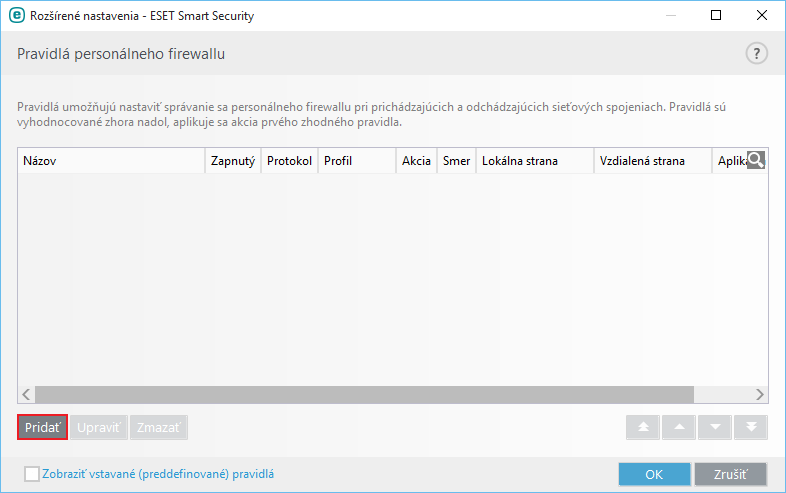Screen dimensions: 786x493
Task: Maximize the Rozšírené nastavenia window
Action: (x=716, y=16)
